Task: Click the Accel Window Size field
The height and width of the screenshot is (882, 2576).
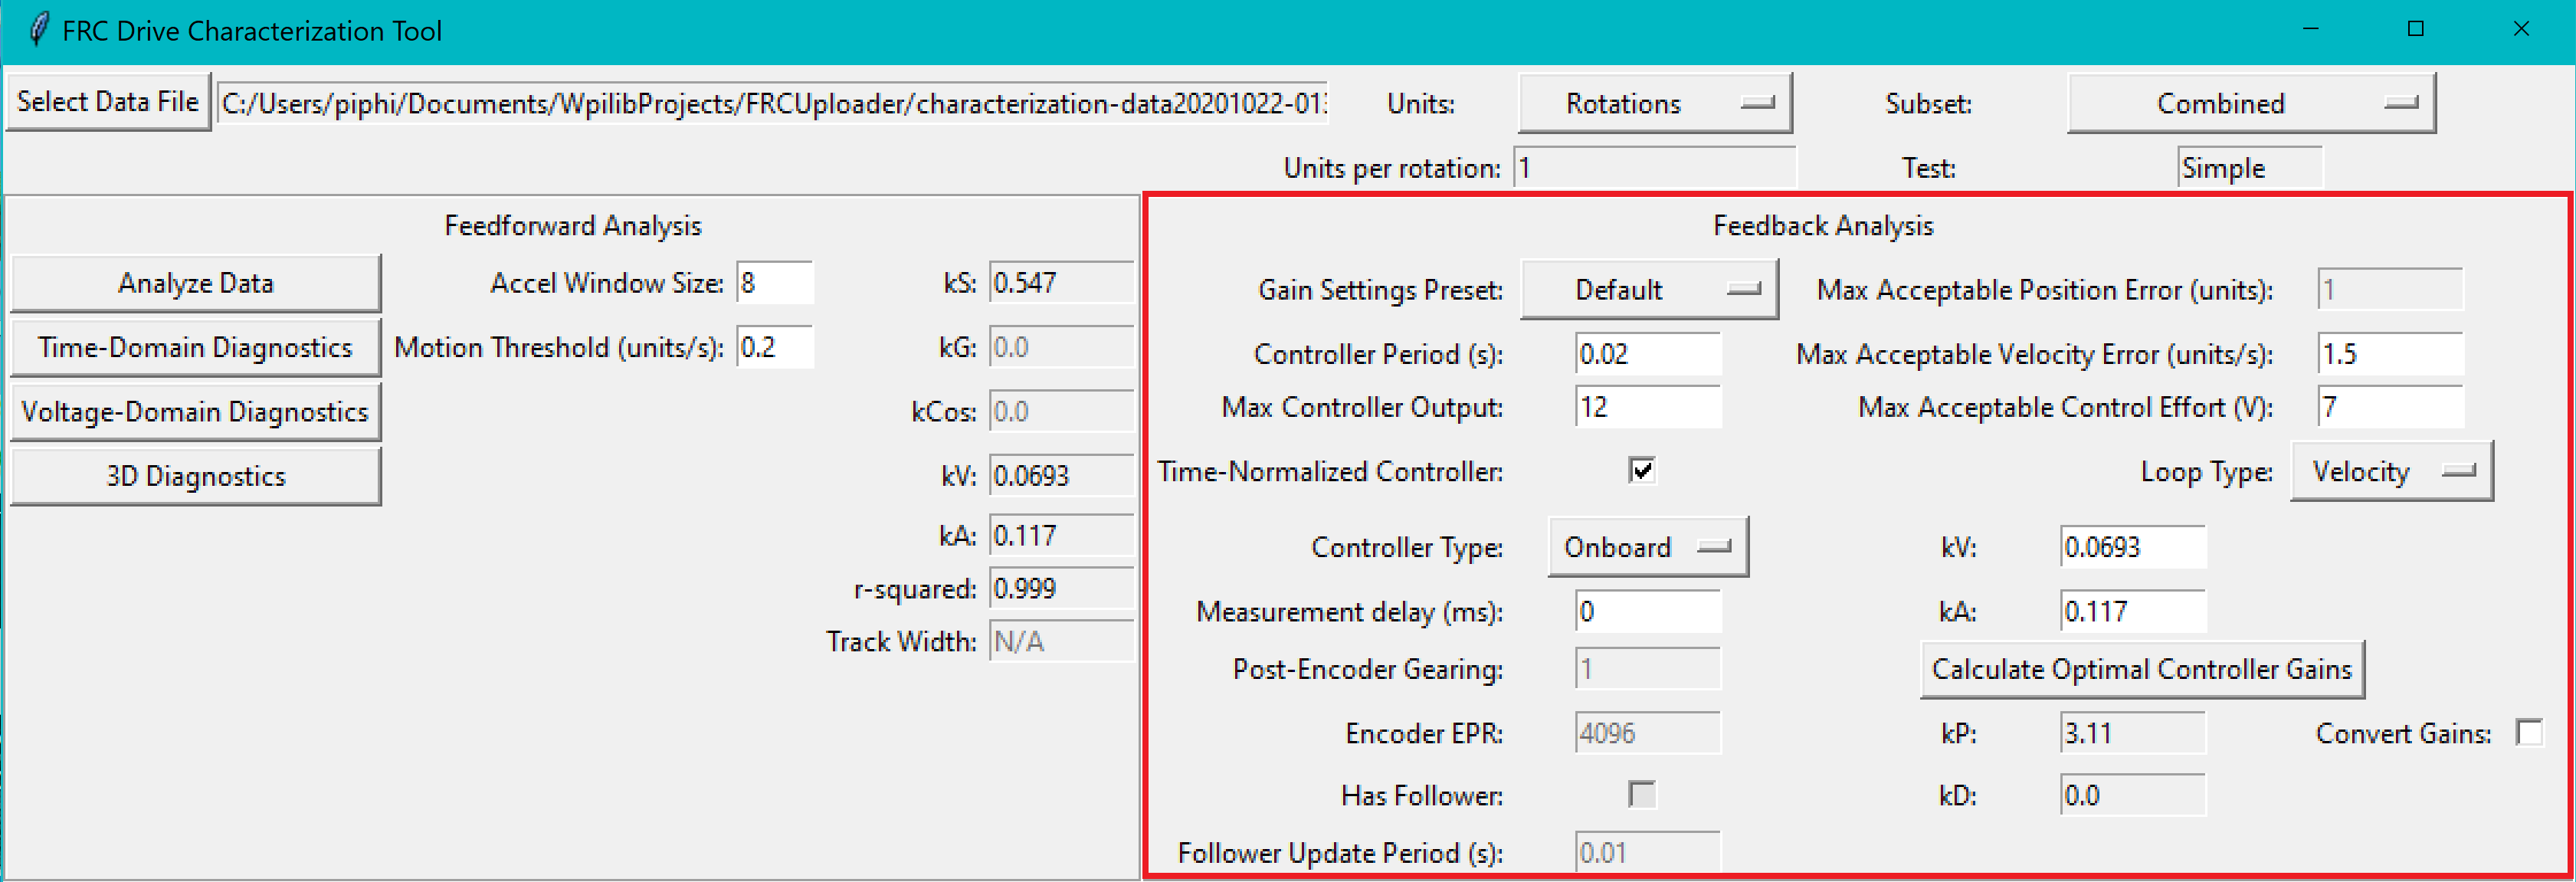Action: [774, 283]
